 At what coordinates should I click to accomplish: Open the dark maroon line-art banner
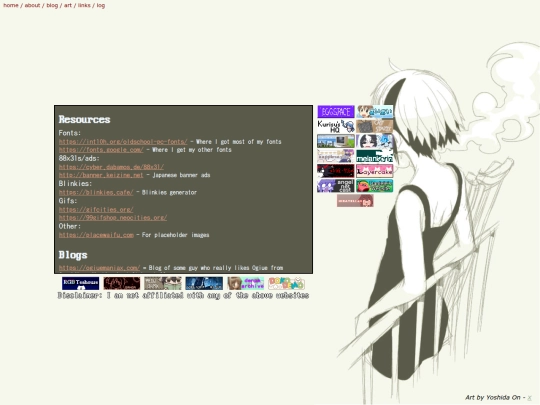click(x=122, y=283)
